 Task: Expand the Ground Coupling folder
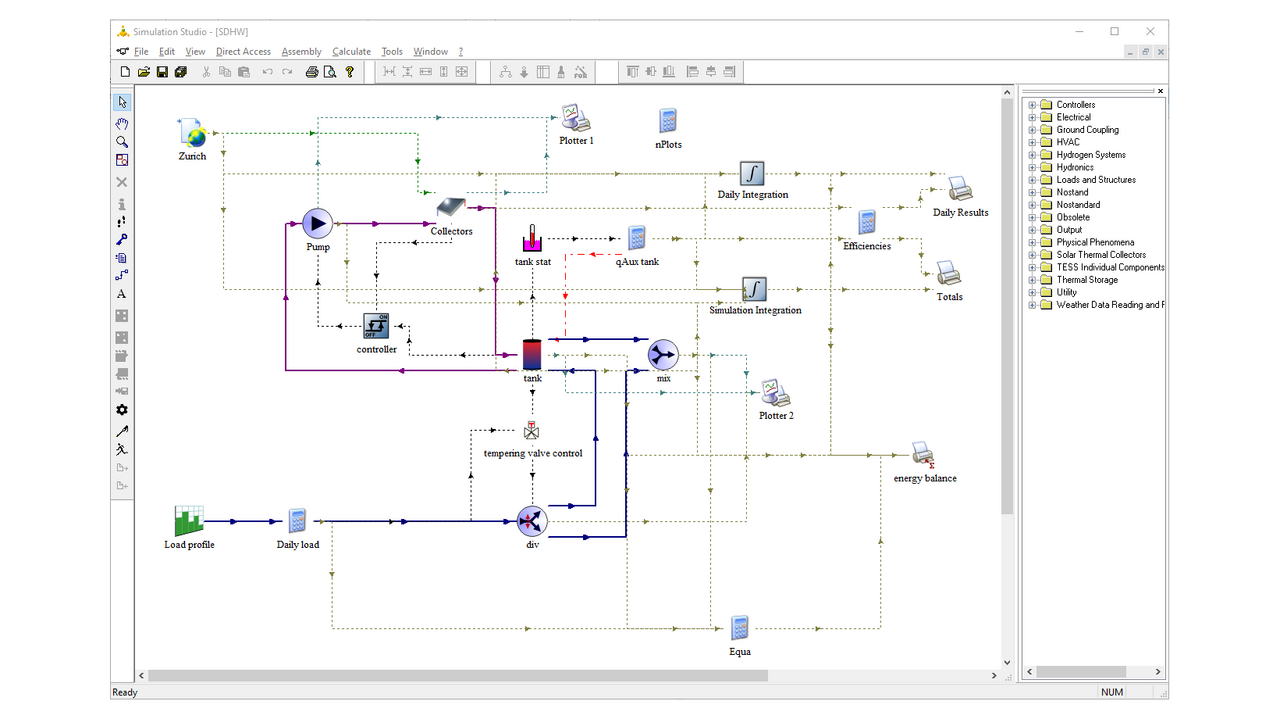[x=1032, y=130]
